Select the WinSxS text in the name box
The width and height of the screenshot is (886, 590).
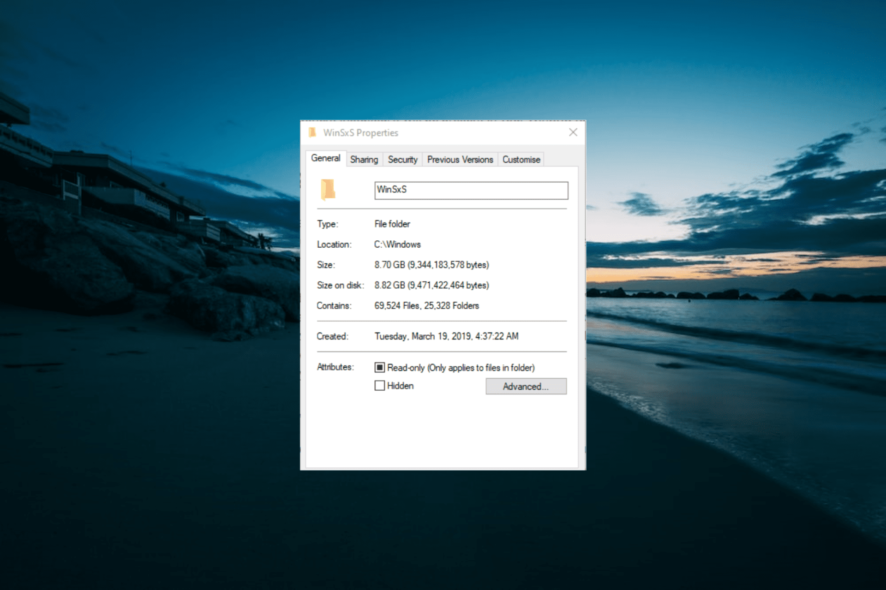[x=392, y=190]
